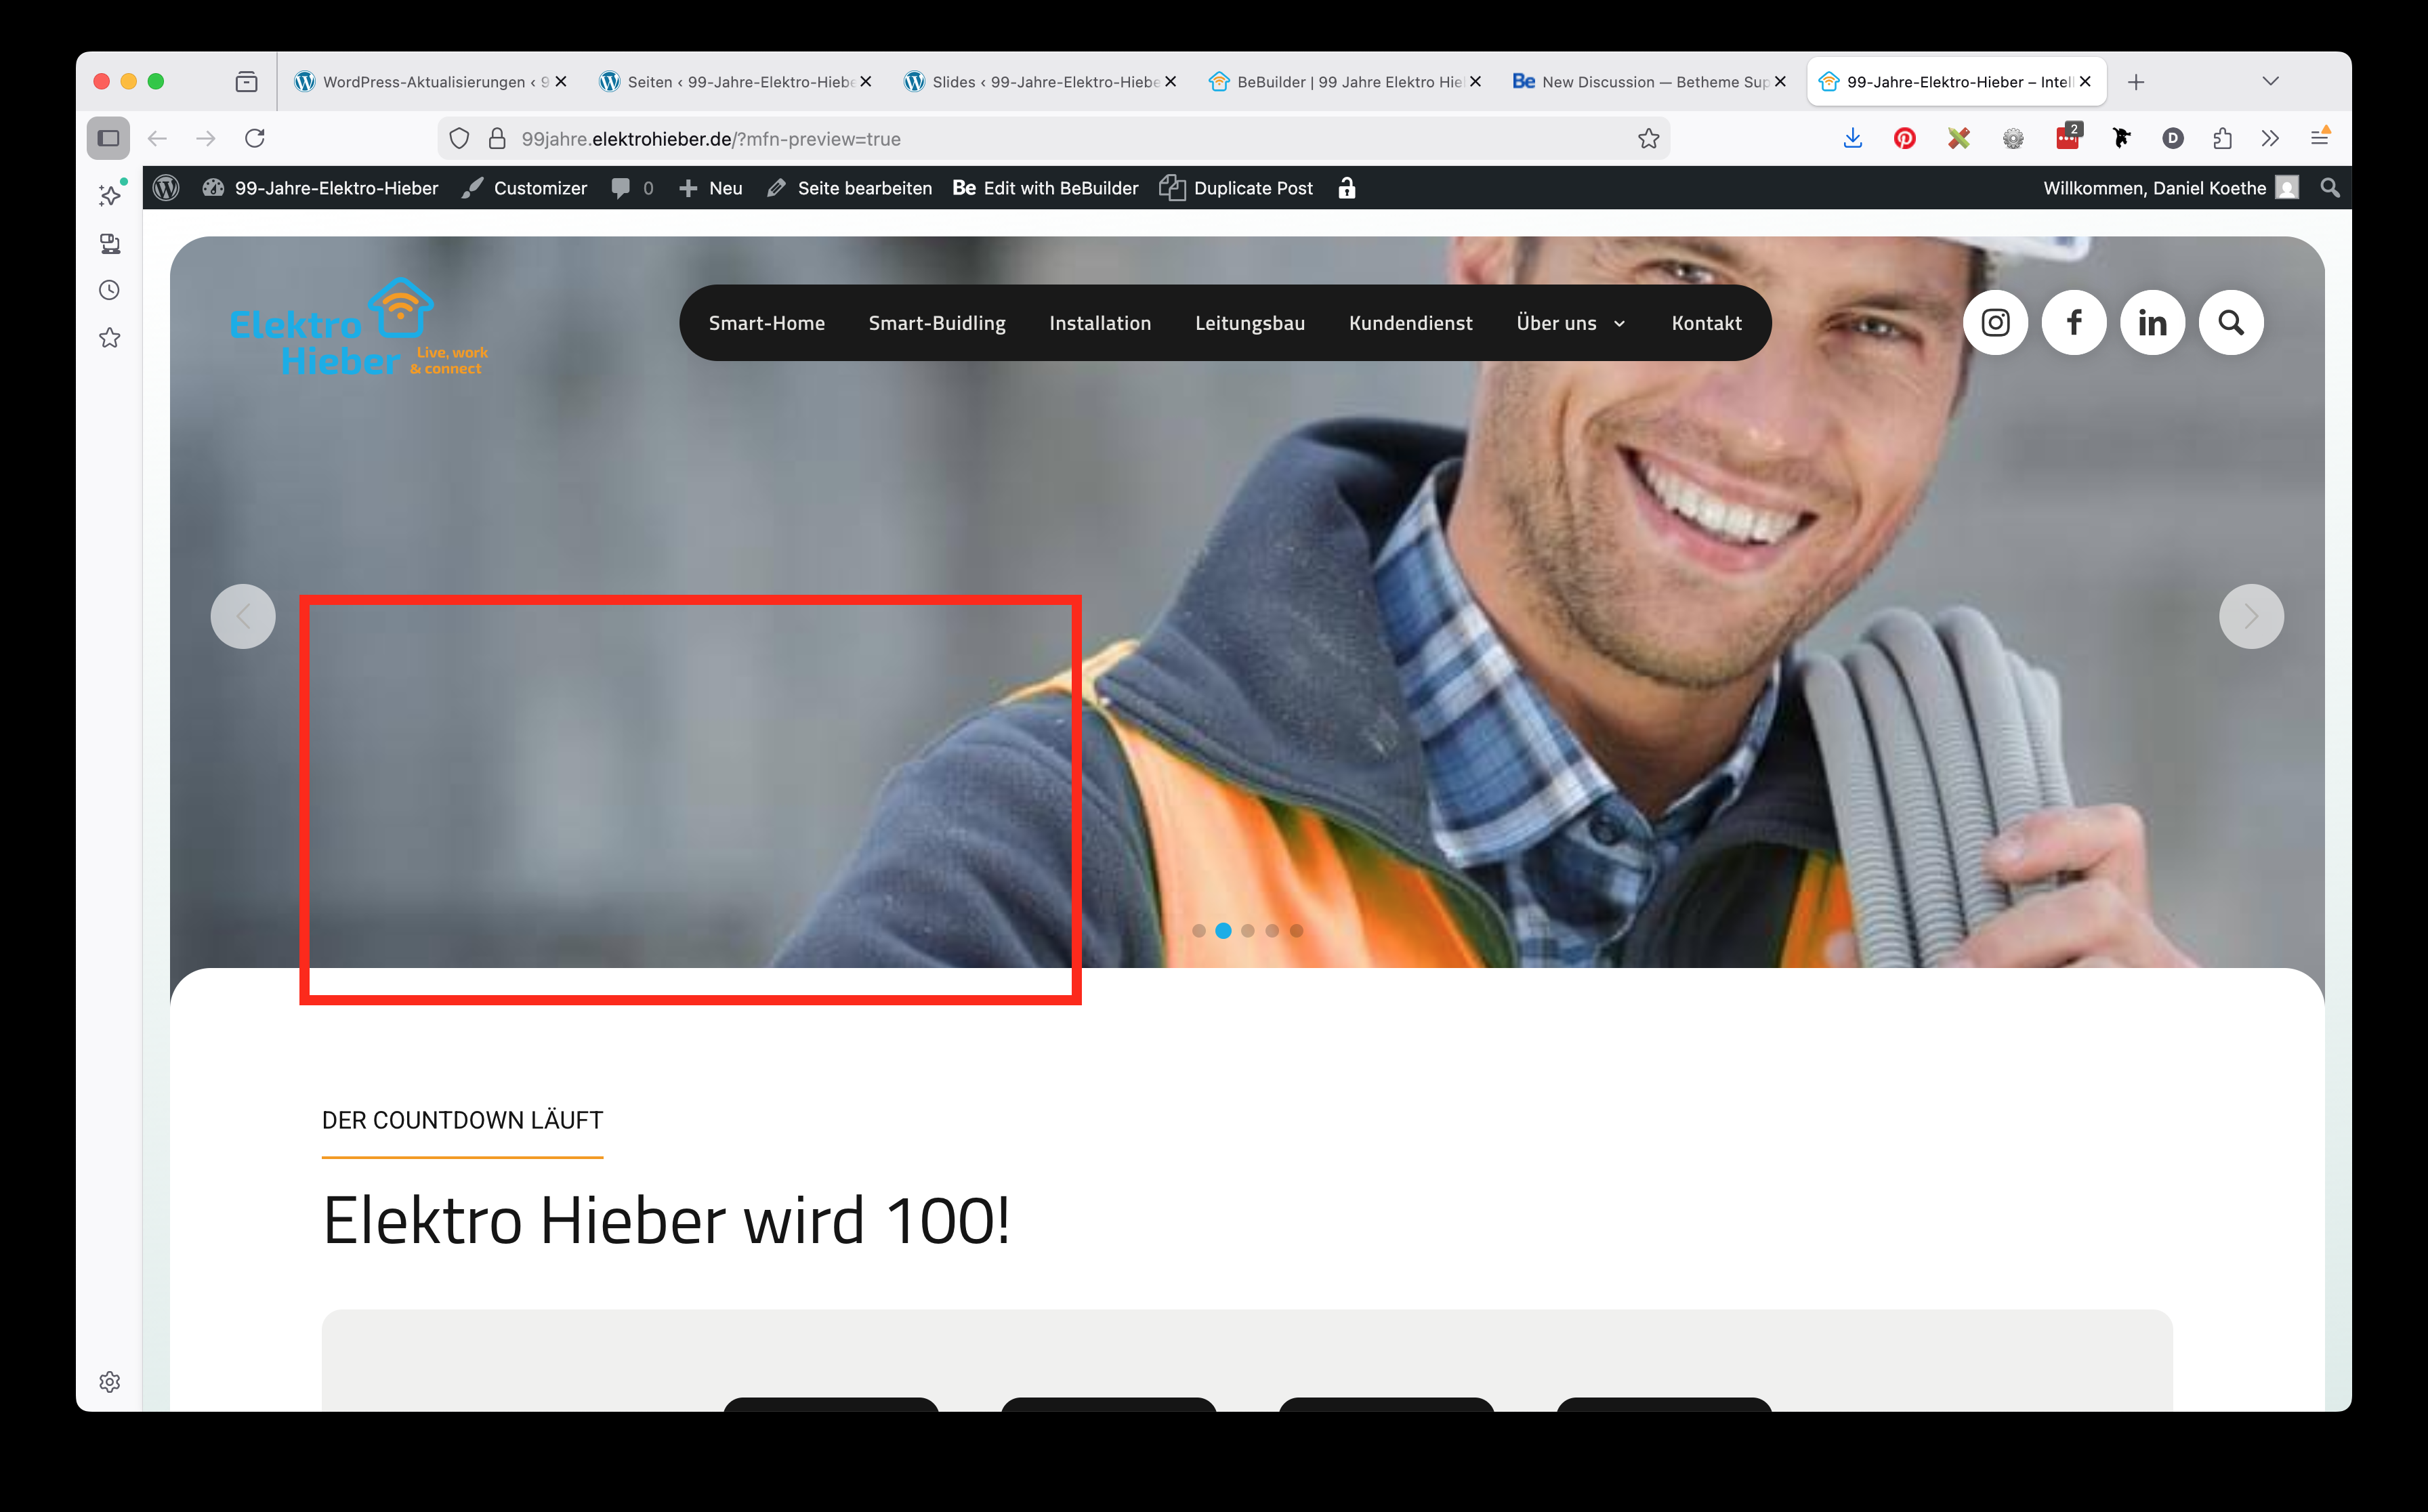Open the browser downloads icon

1852,139
